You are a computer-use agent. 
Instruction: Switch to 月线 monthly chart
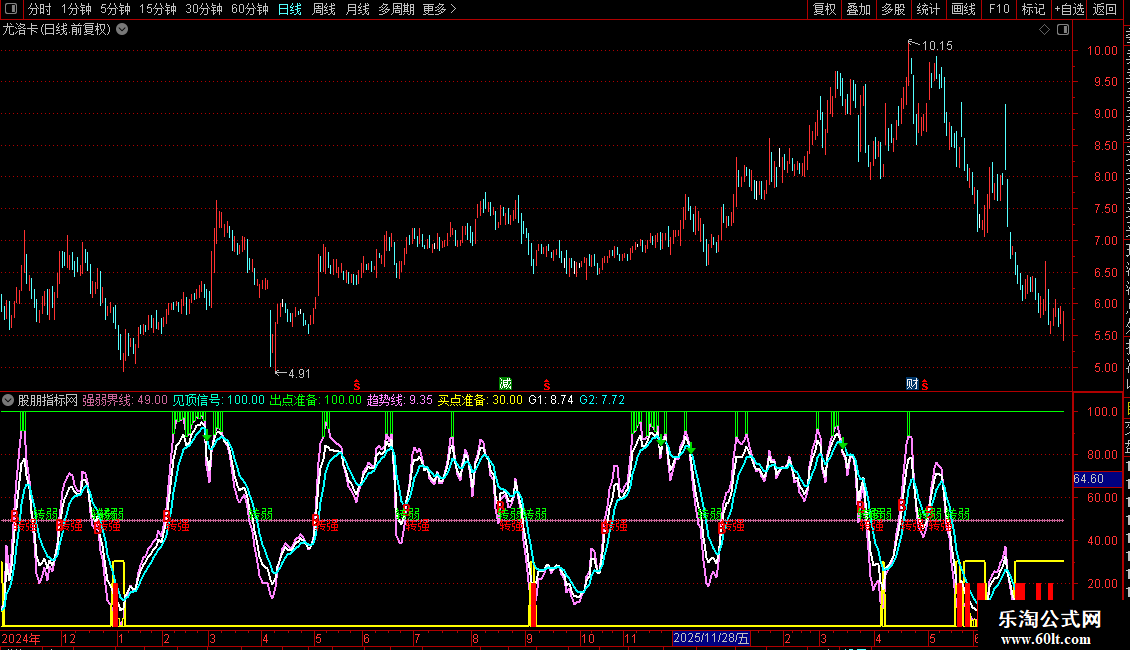357,9
